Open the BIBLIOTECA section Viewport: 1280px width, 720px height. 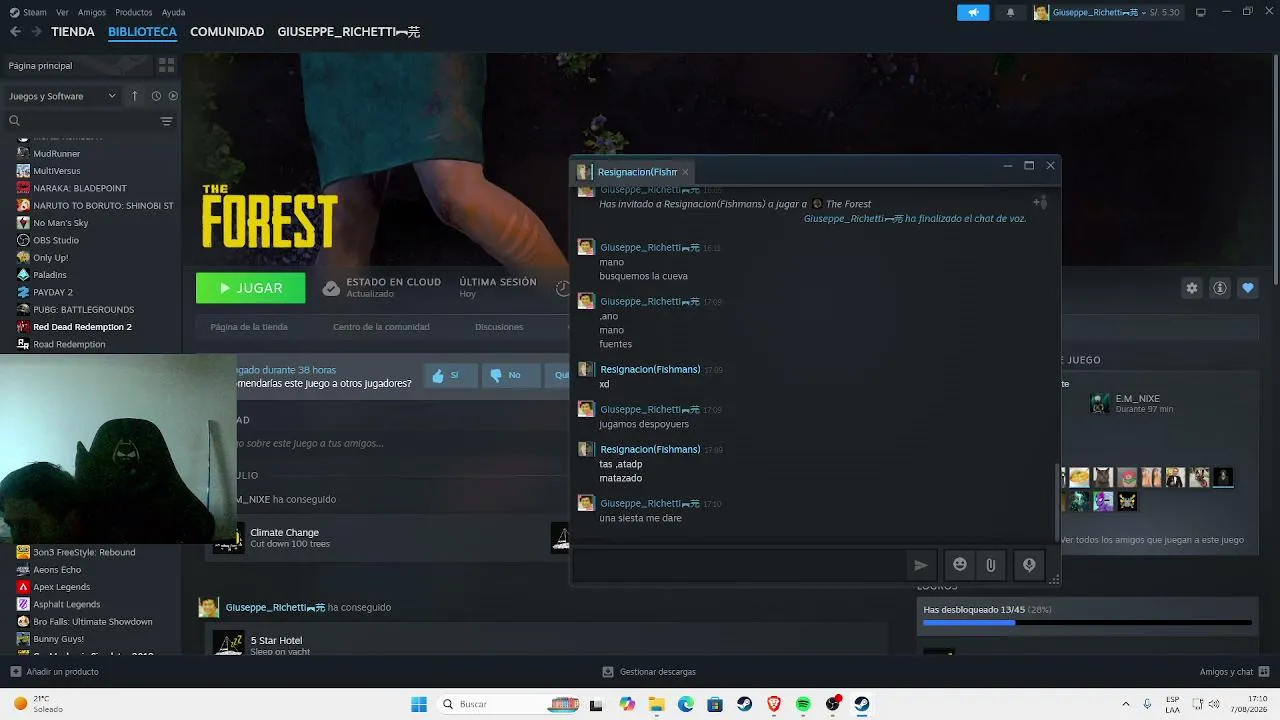point(142,32)
